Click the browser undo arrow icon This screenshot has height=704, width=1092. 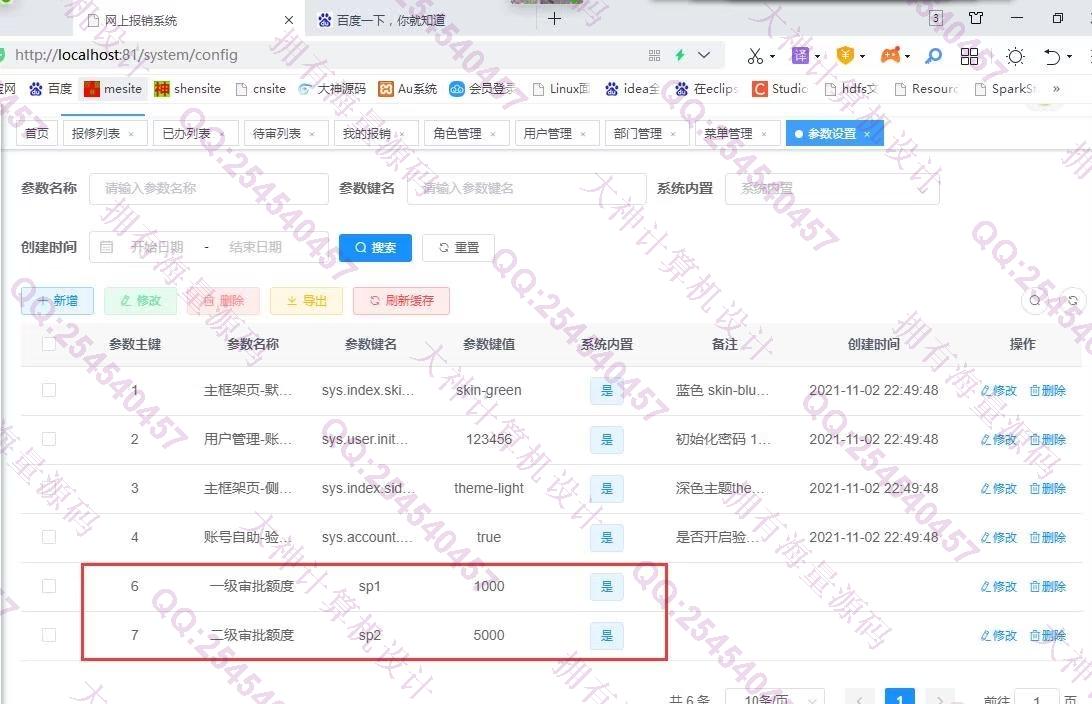pyautogui.click(x=1052, y=56)
